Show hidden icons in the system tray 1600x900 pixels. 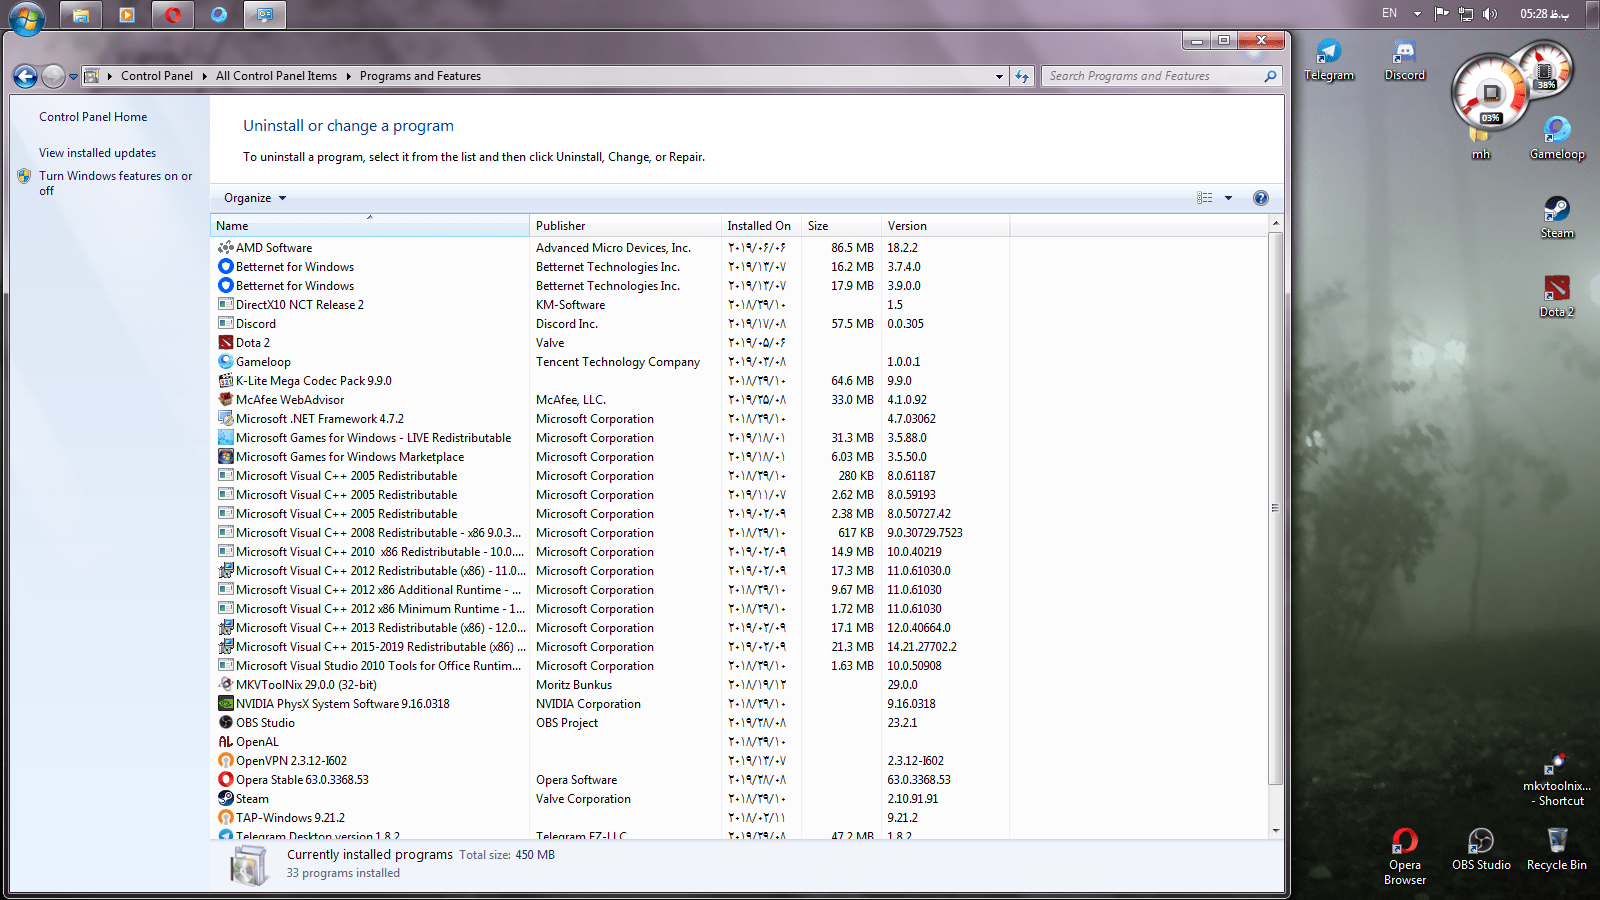point(1417,14)
